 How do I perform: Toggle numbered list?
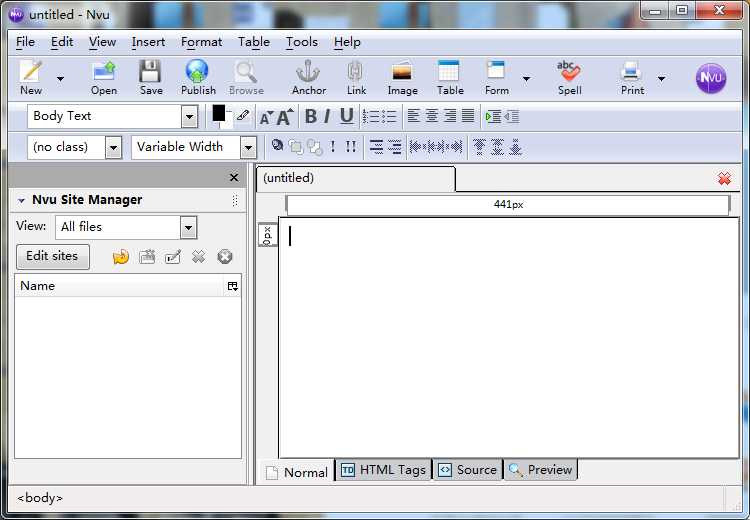point(371,116)
